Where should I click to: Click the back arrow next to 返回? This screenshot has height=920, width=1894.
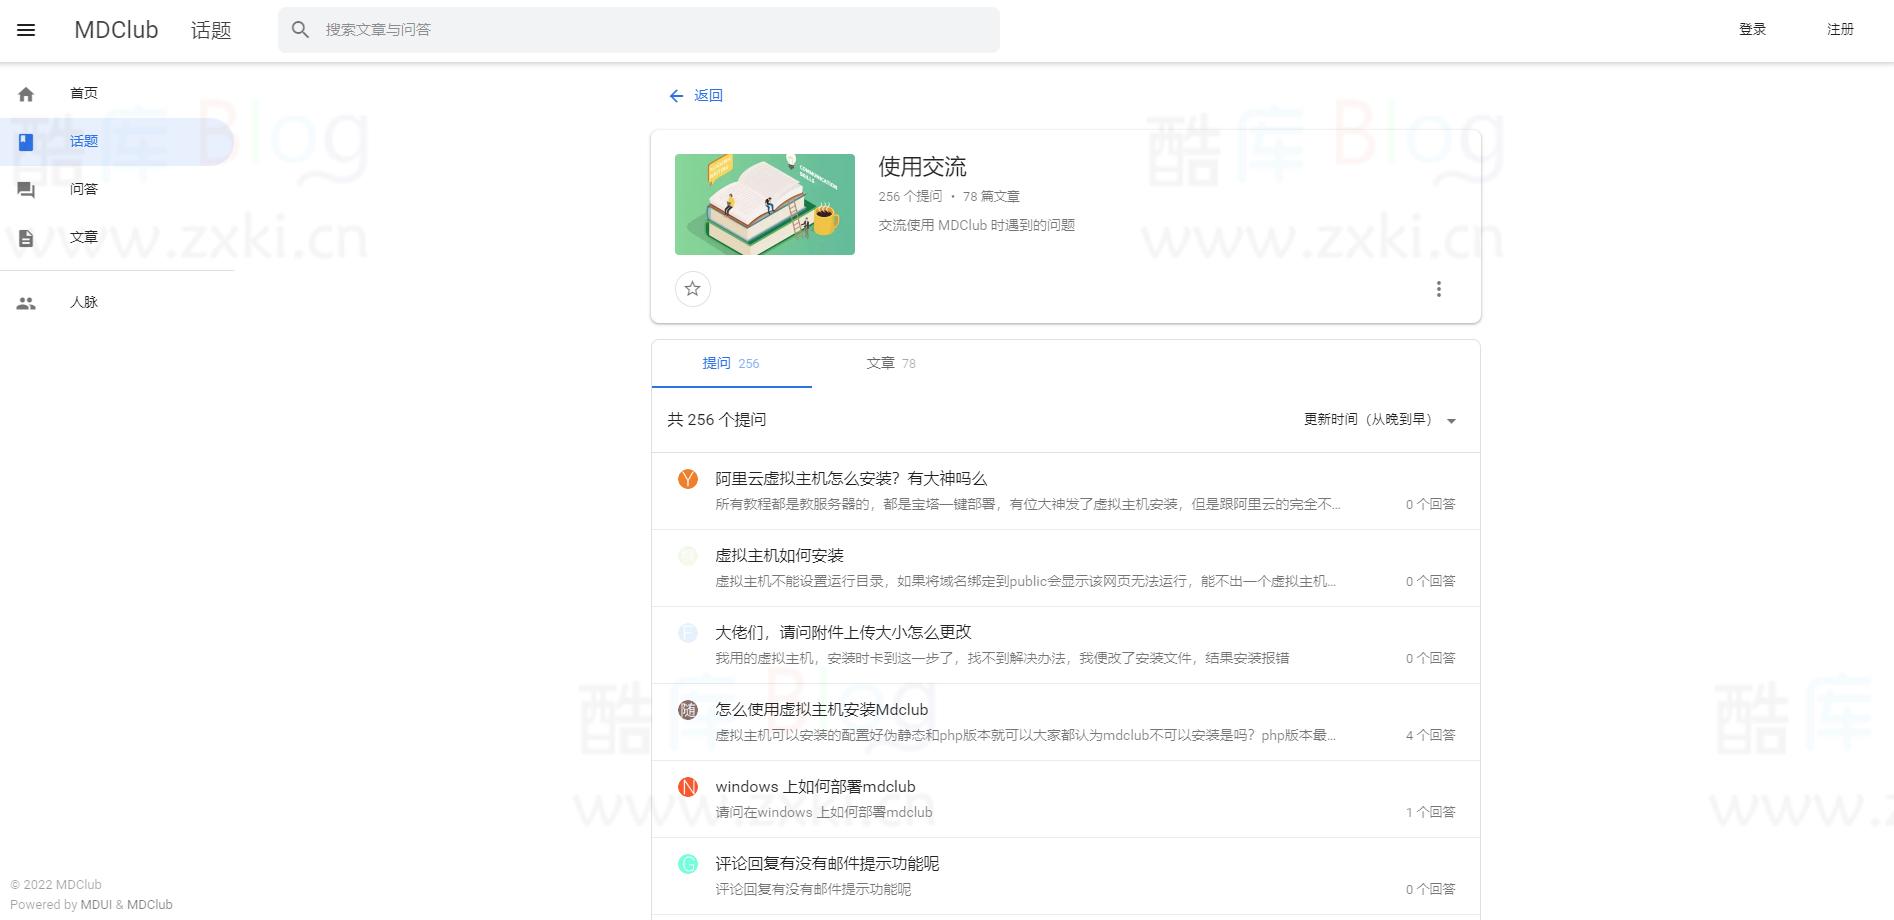676,95
